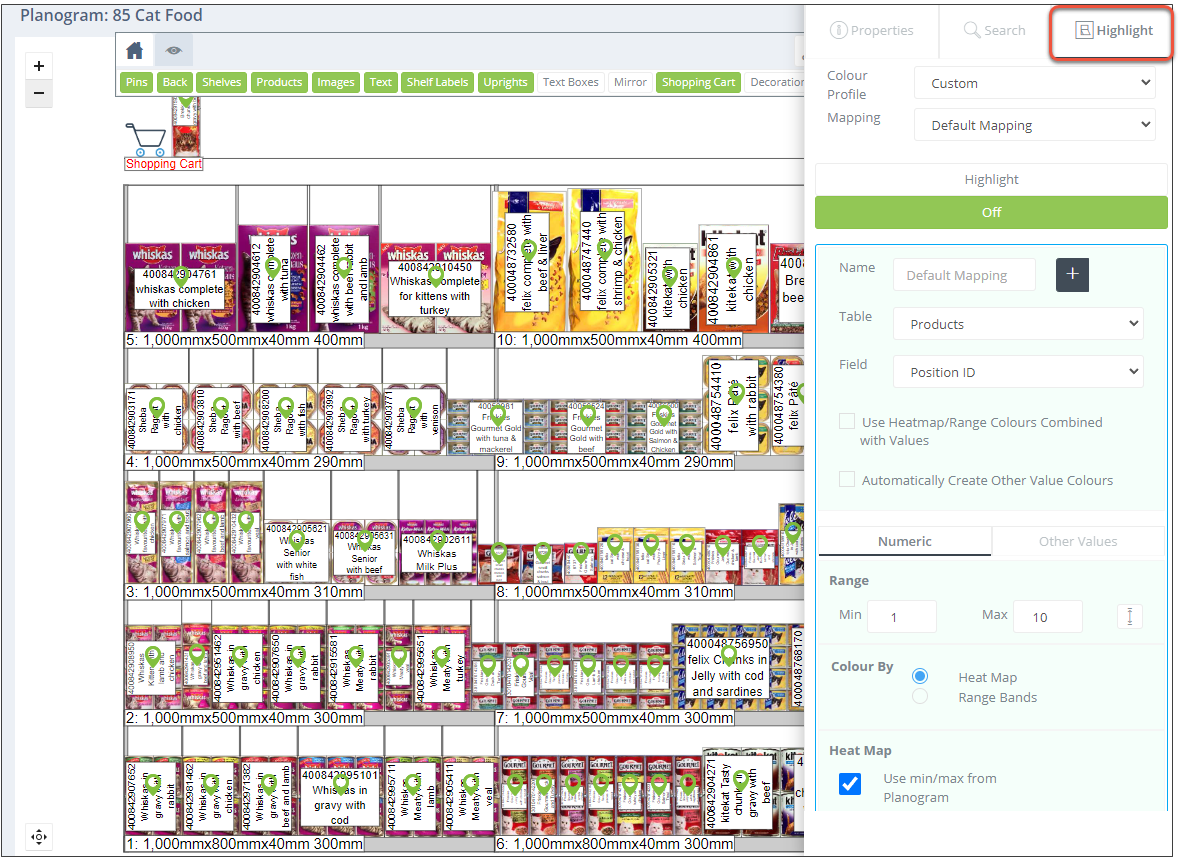Image resolution: width=1181 pixels, height=858 pixels.
Task: Enable the Text Boxes display button
Action: [571, 82]
